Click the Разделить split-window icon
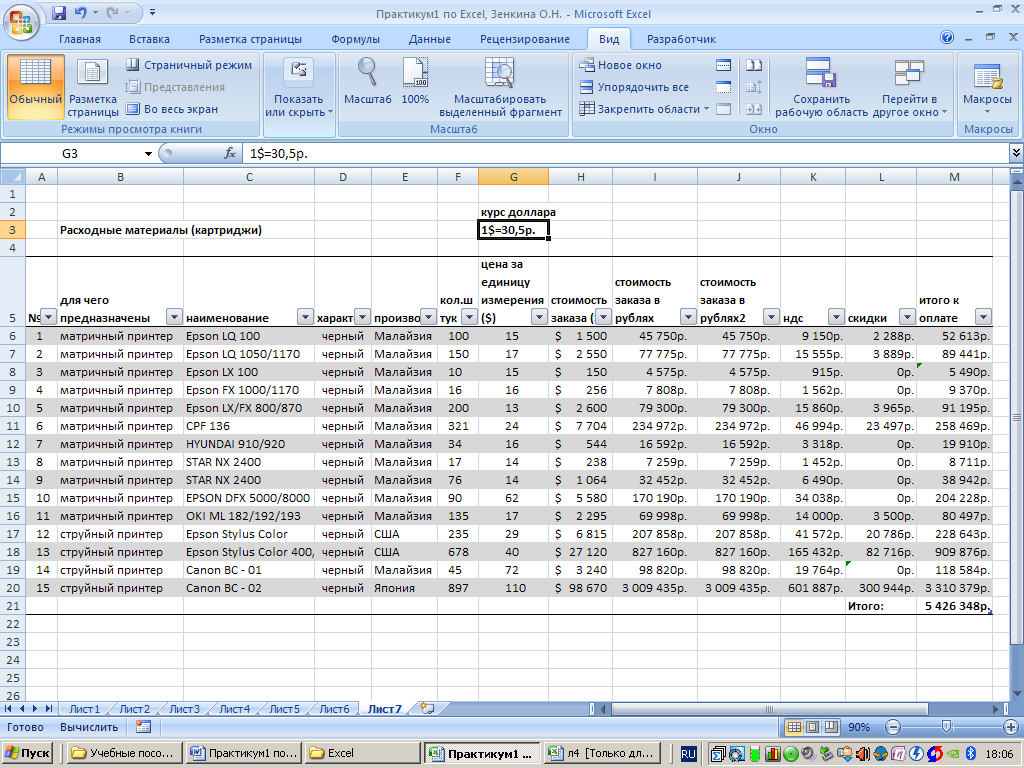This screenshot has height=768, width=1024. [x=724, y=65]
